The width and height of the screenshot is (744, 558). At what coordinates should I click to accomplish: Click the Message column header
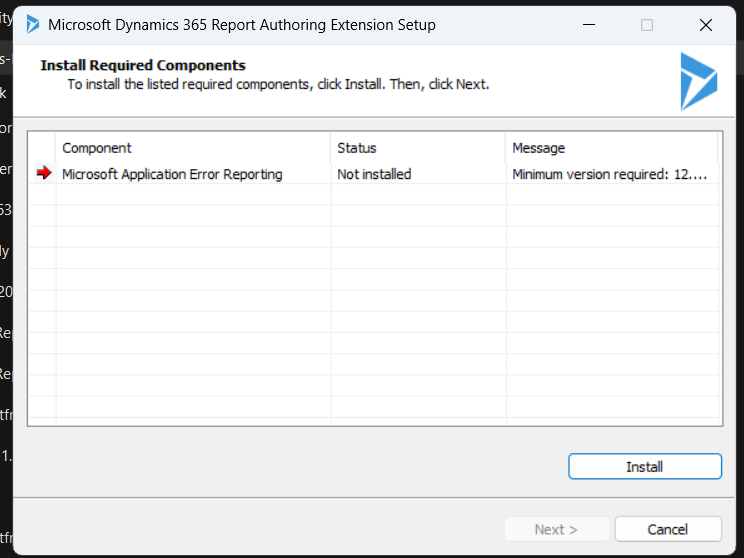(612, 148)
